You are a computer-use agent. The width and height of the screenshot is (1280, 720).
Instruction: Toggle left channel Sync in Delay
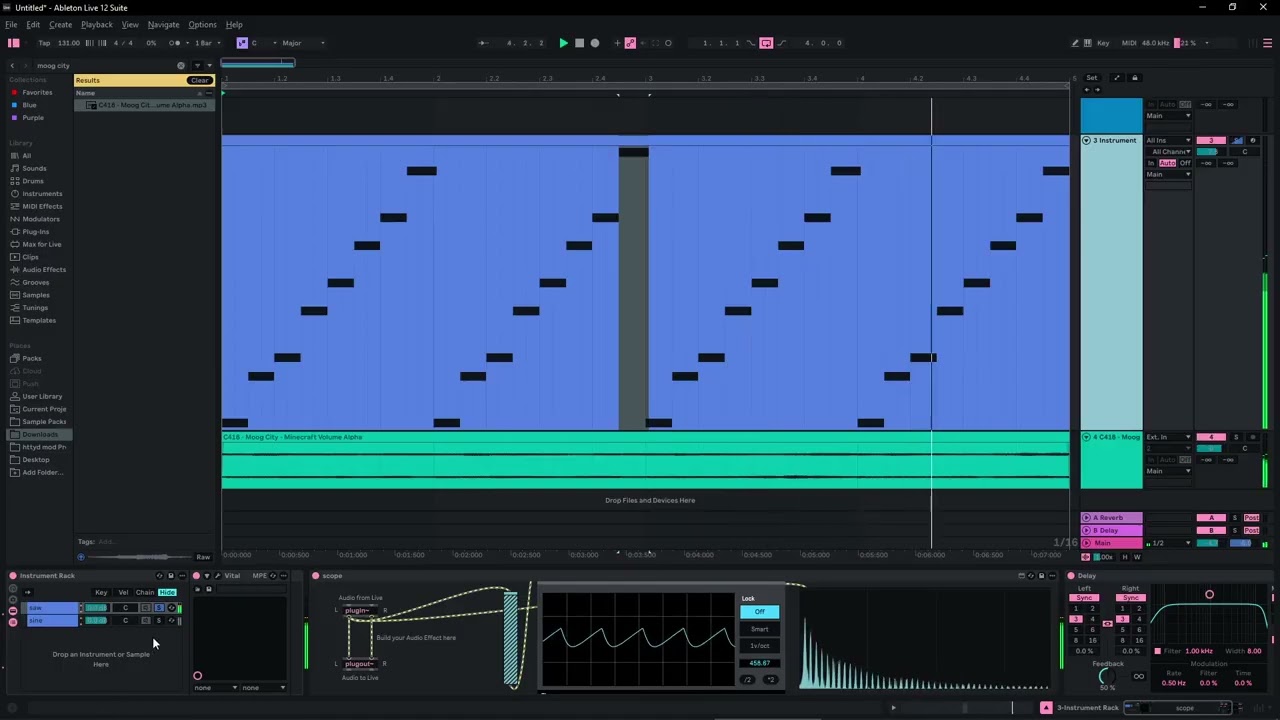1084,598
